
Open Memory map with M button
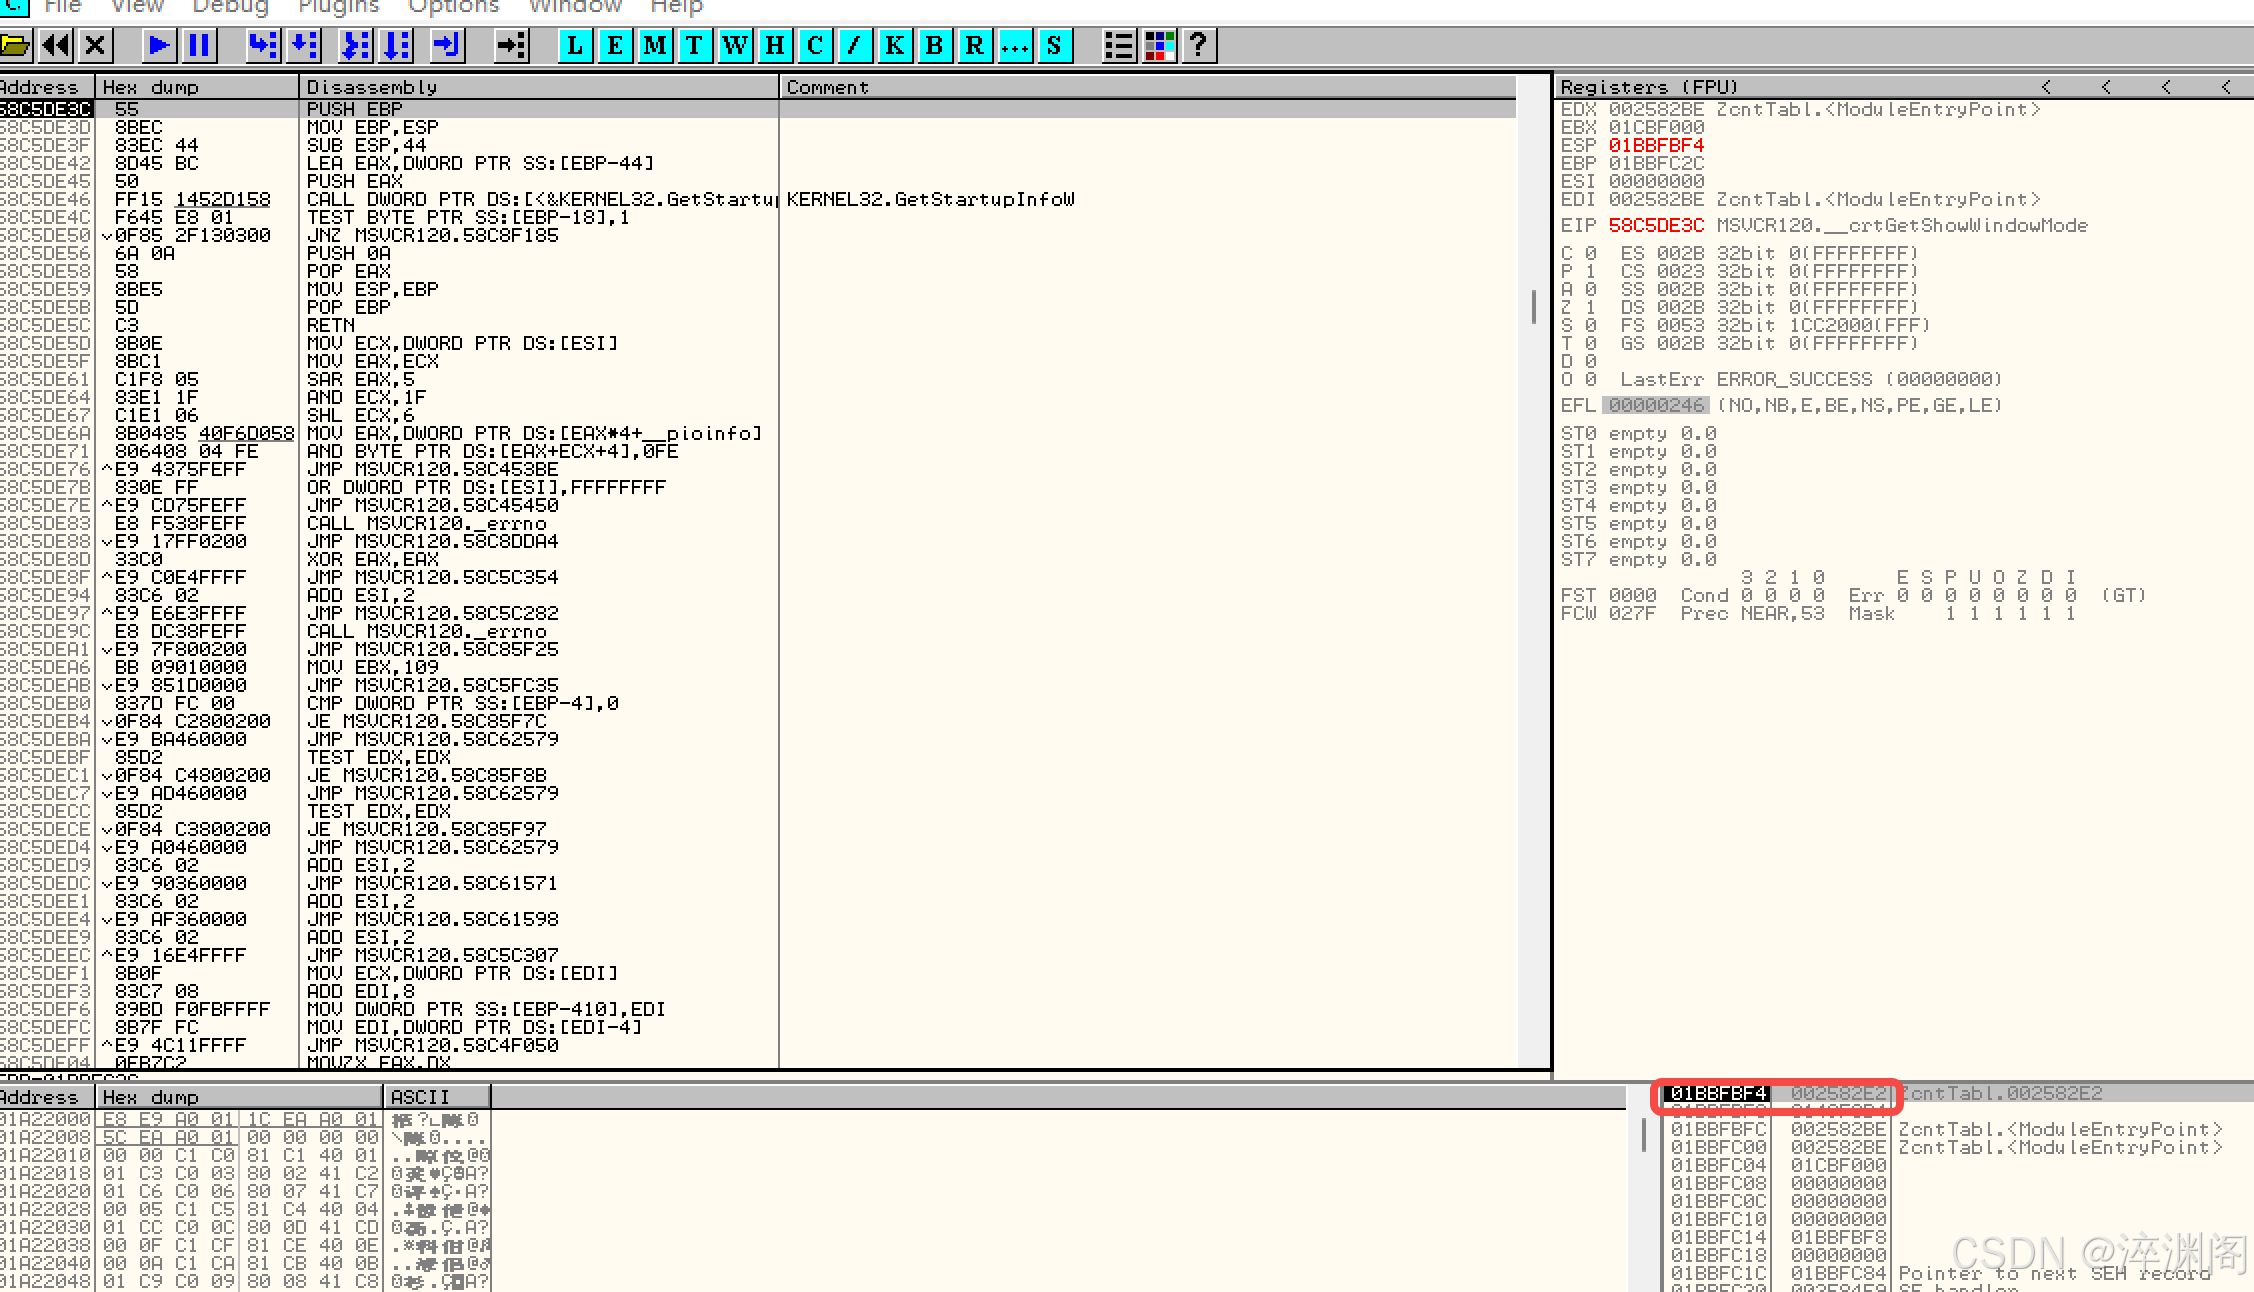coord(655,45)
